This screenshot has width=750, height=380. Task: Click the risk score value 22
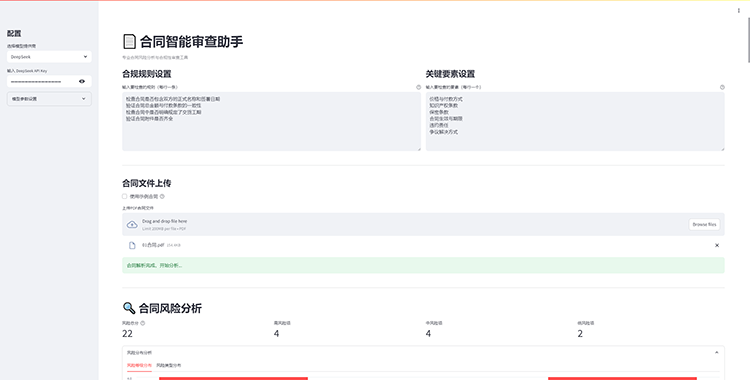127,334
